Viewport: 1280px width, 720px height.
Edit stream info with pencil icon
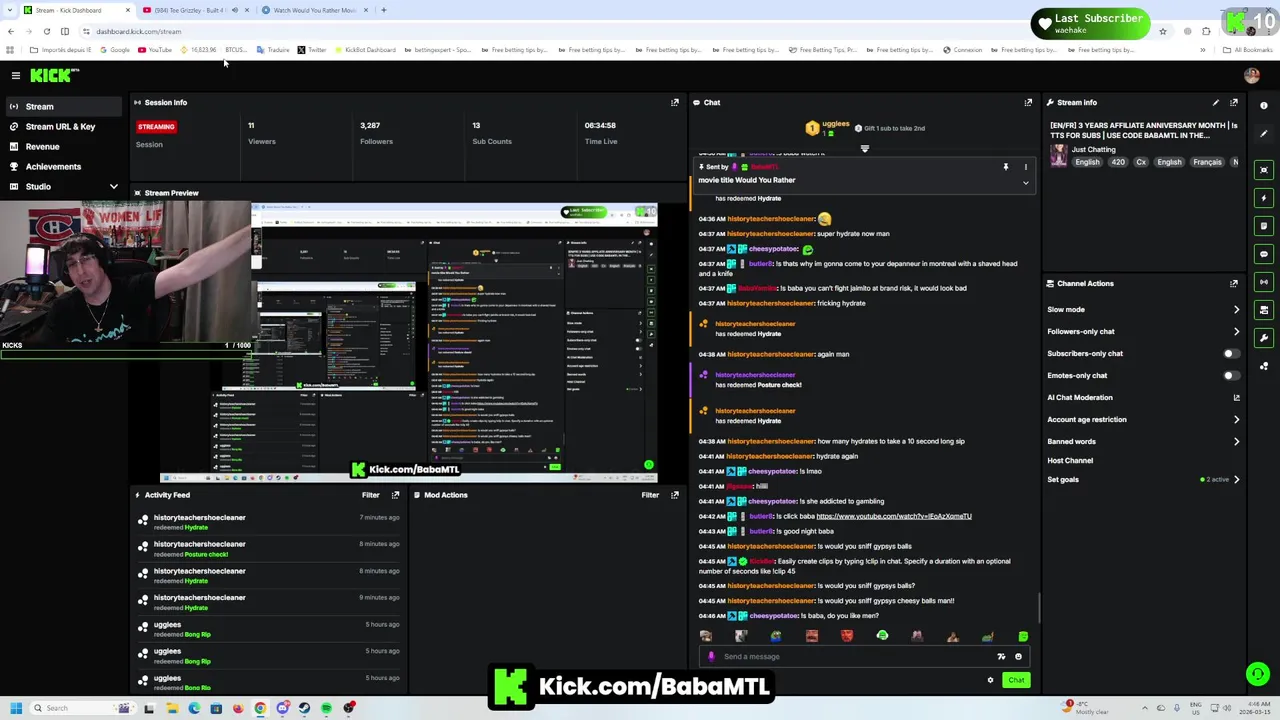(1216, 102)
